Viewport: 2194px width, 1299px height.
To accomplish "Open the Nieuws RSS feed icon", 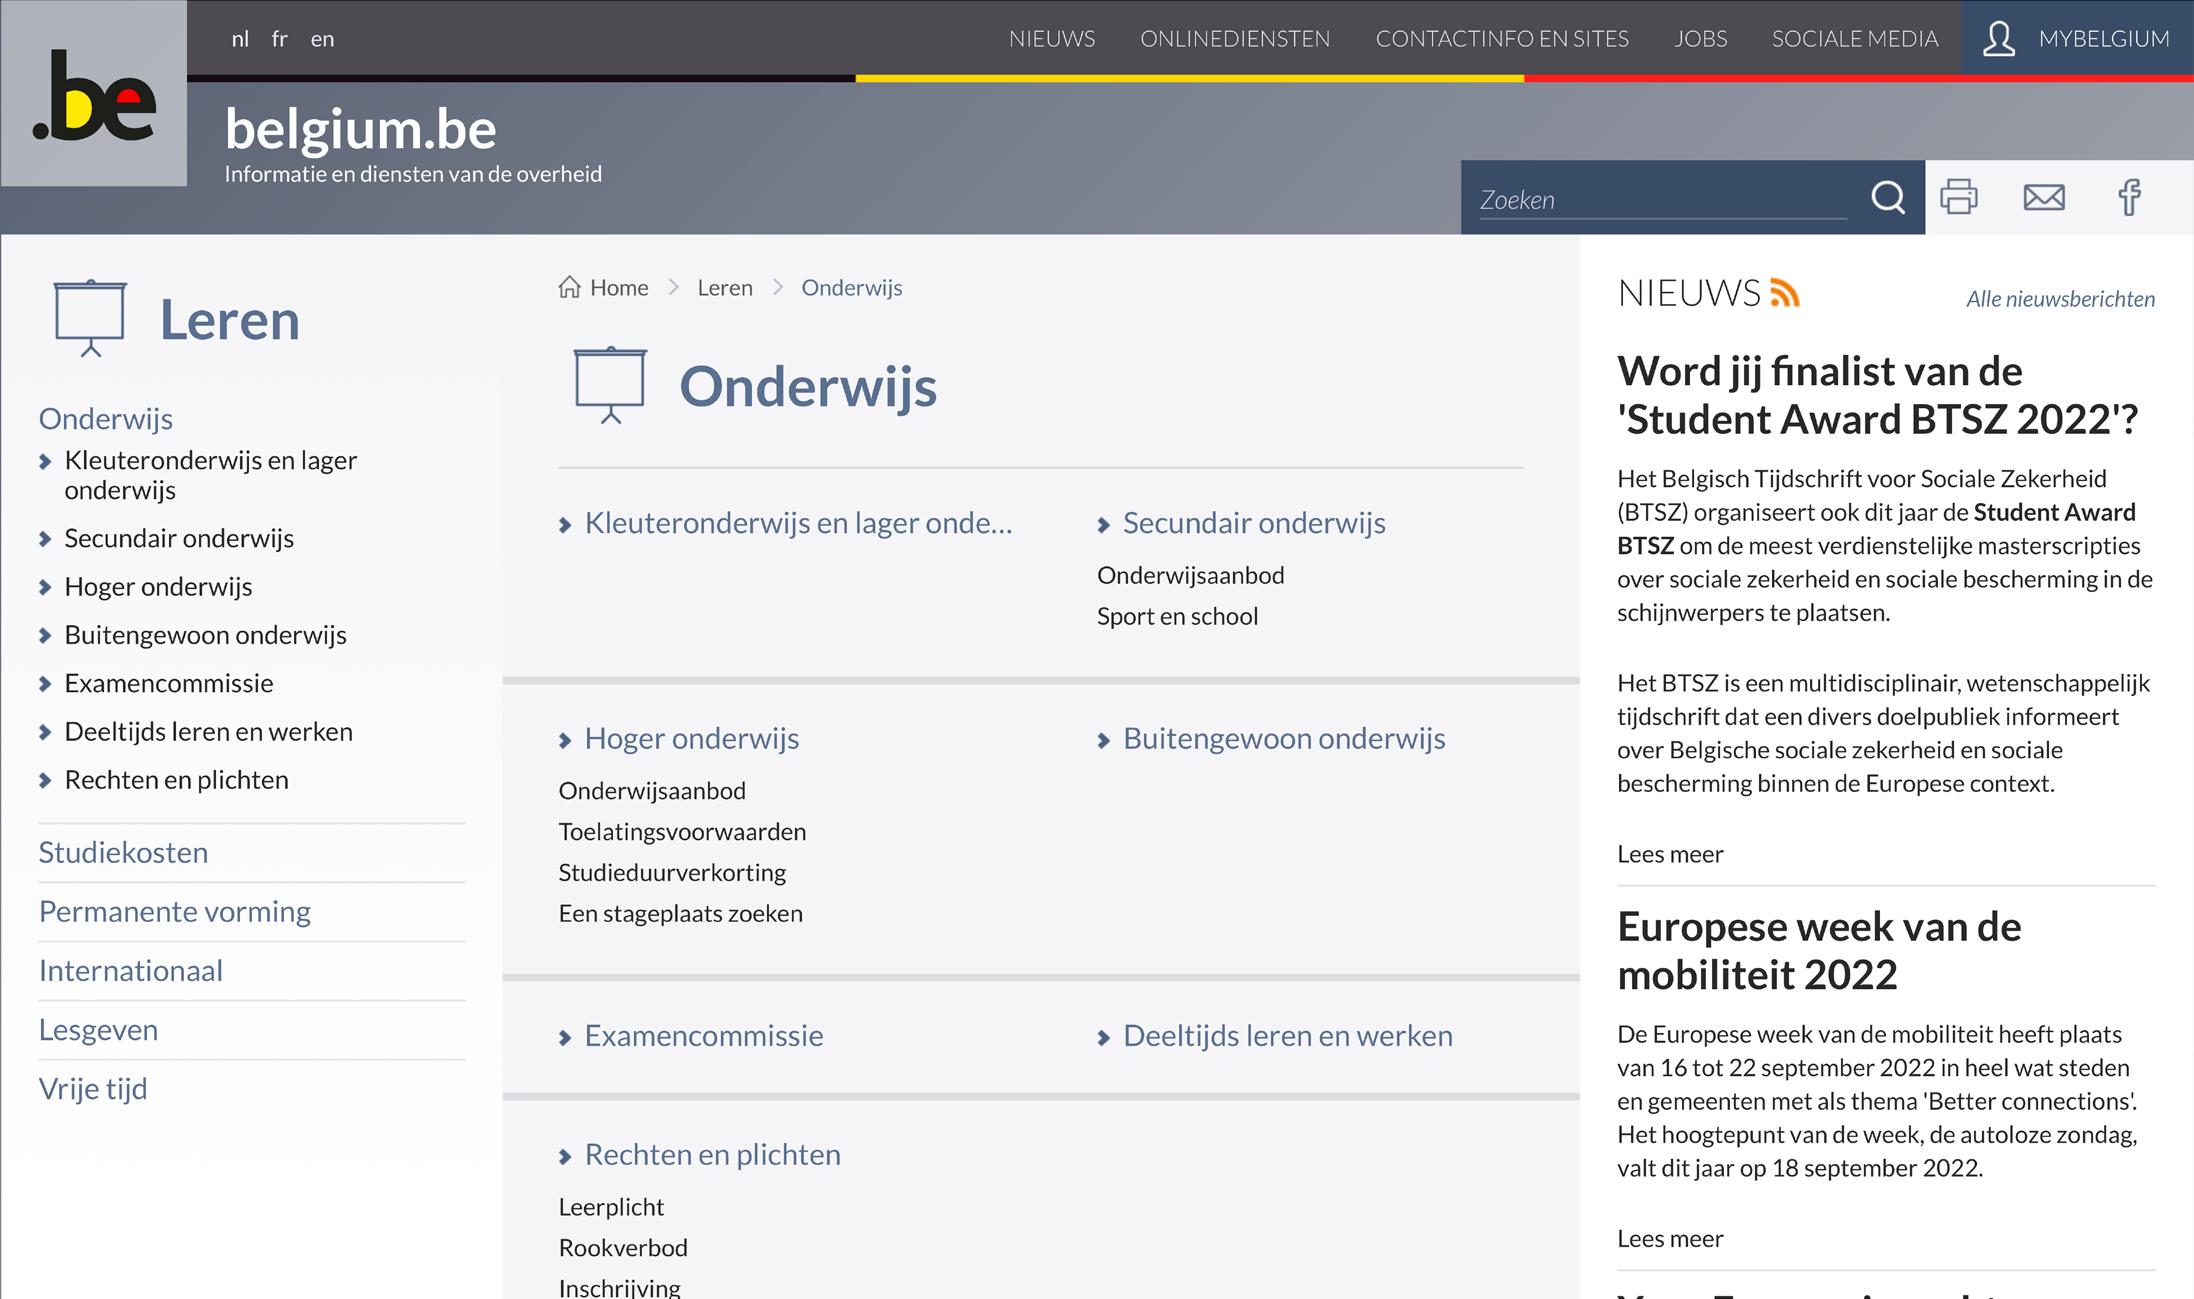I will [1785, 293].
